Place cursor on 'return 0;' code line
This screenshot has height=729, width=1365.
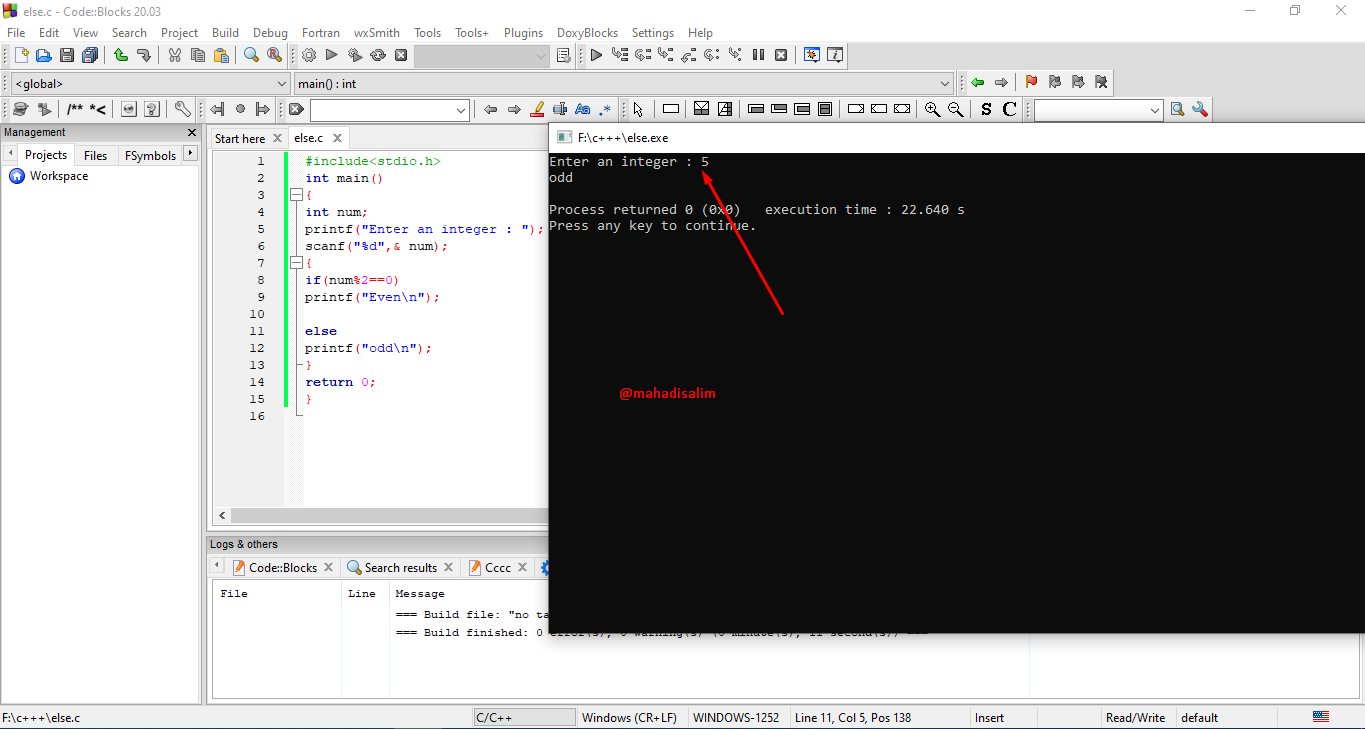[340, 382]
